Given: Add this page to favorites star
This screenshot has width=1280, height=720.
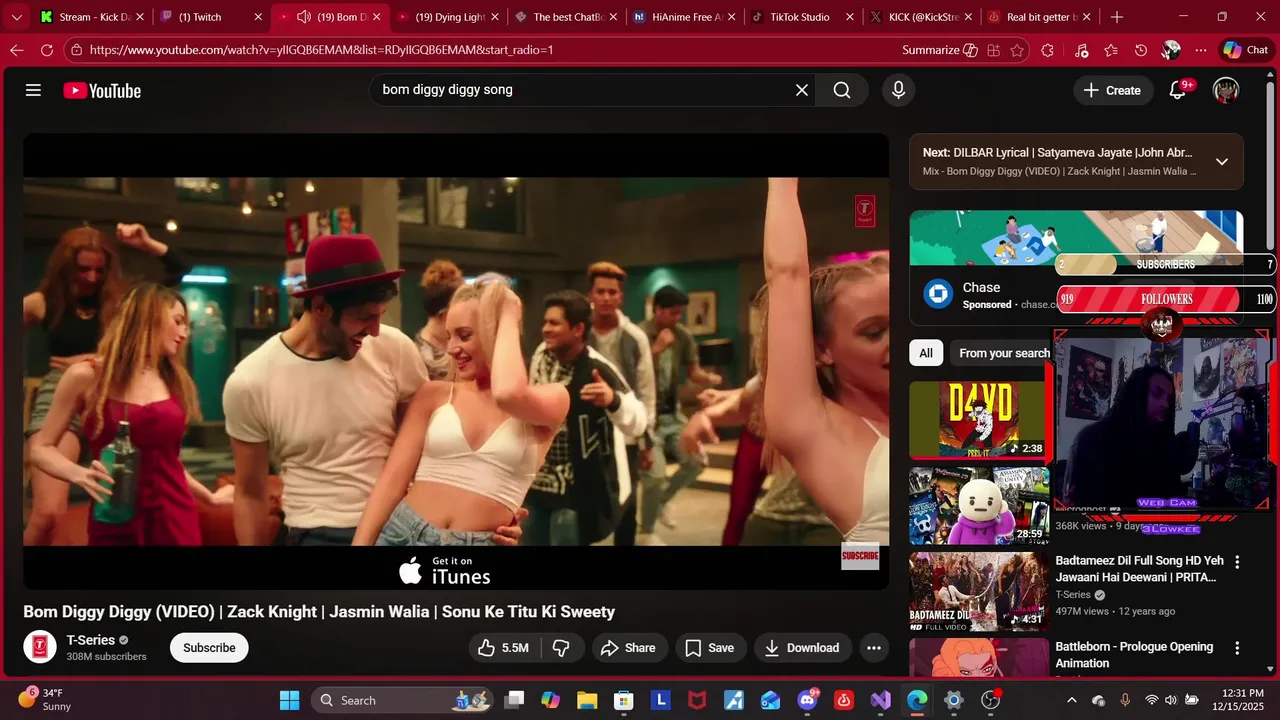Looking at the screenshot, I should [1017, 50].
